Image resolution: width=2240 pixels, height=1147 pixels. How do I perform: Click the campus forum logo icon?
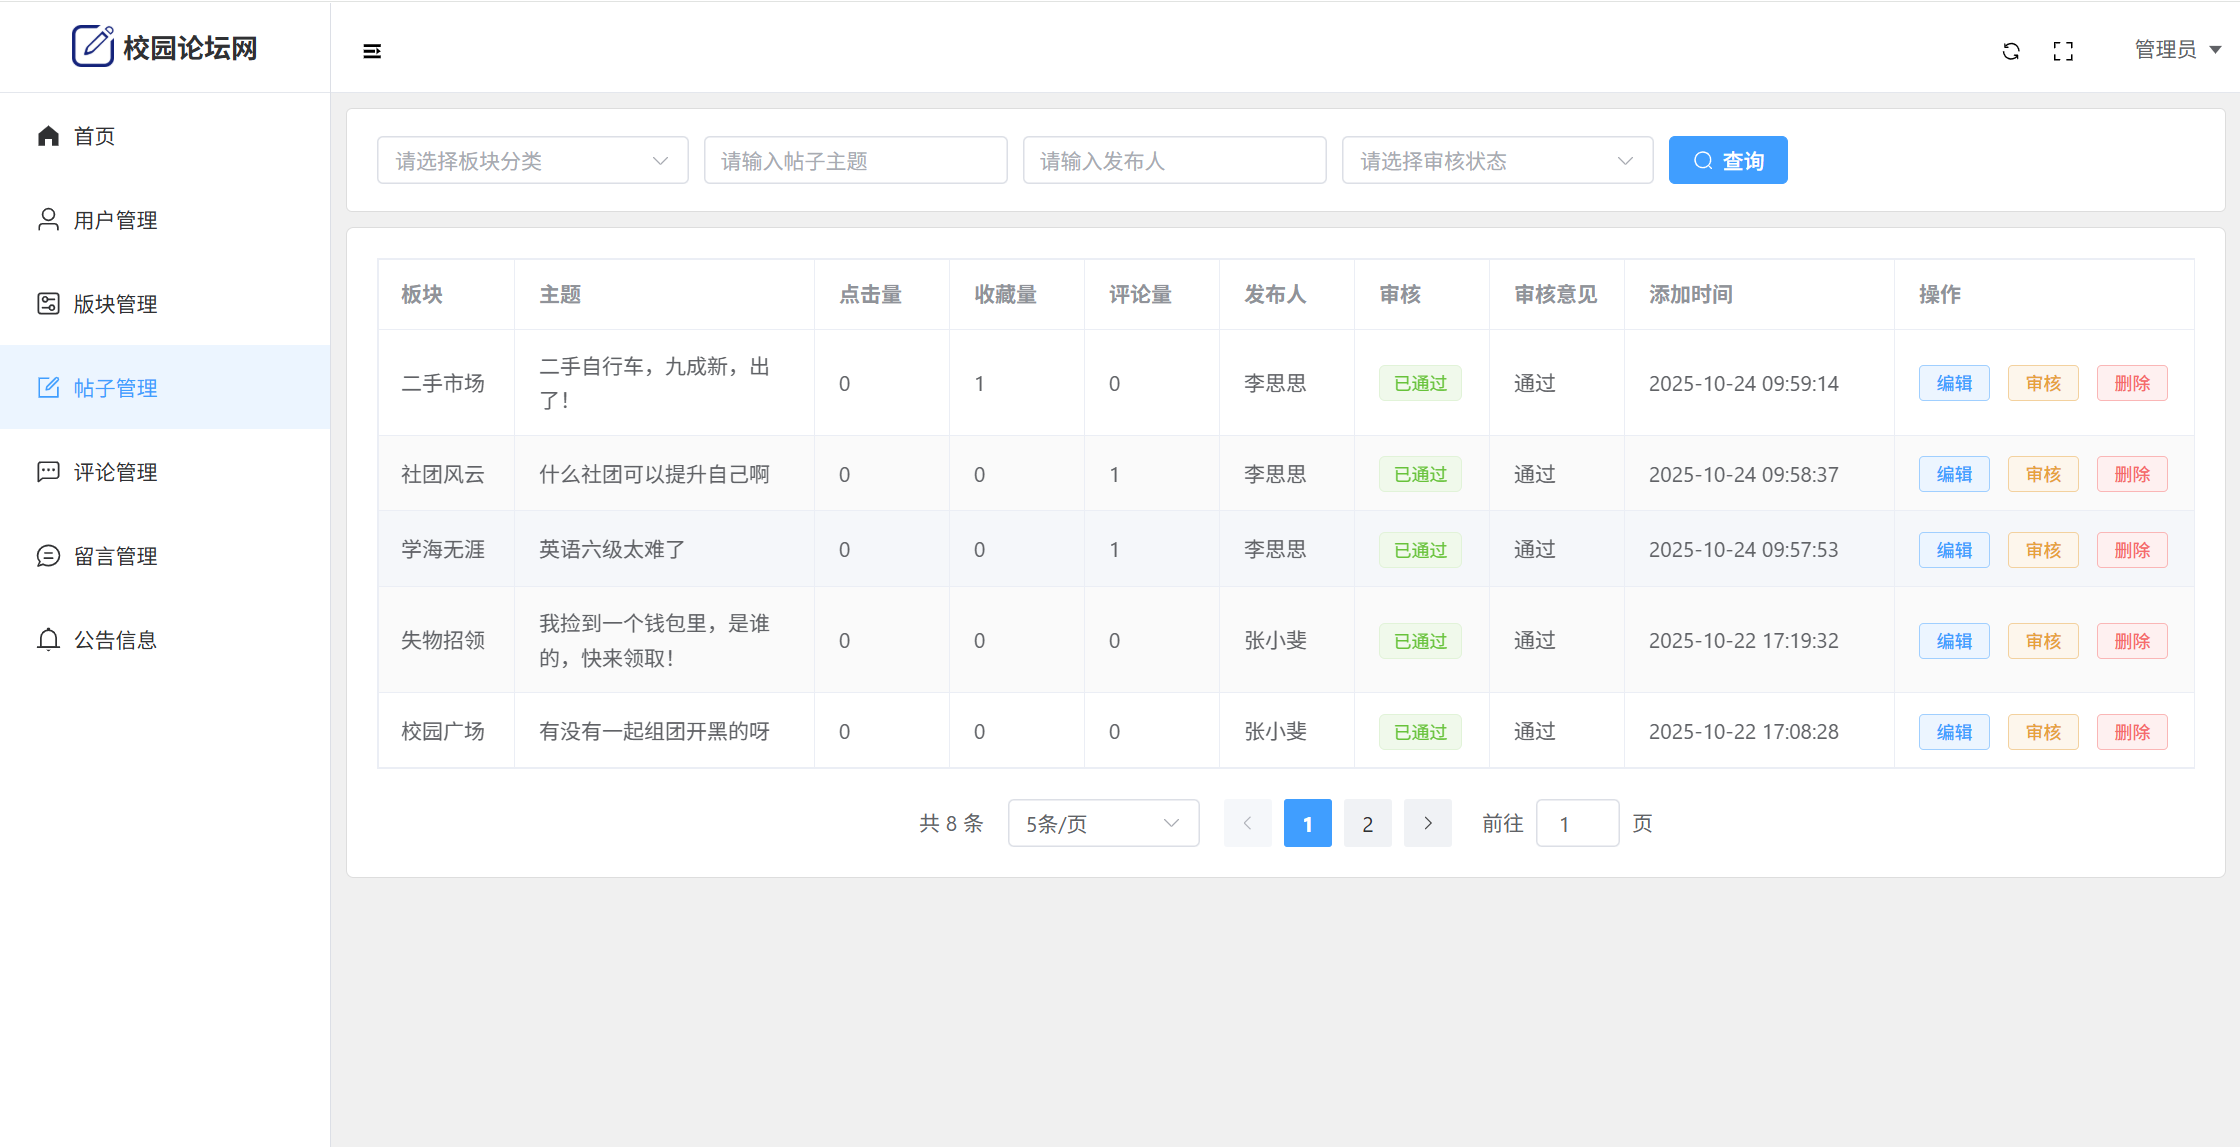tap(93, 47)
